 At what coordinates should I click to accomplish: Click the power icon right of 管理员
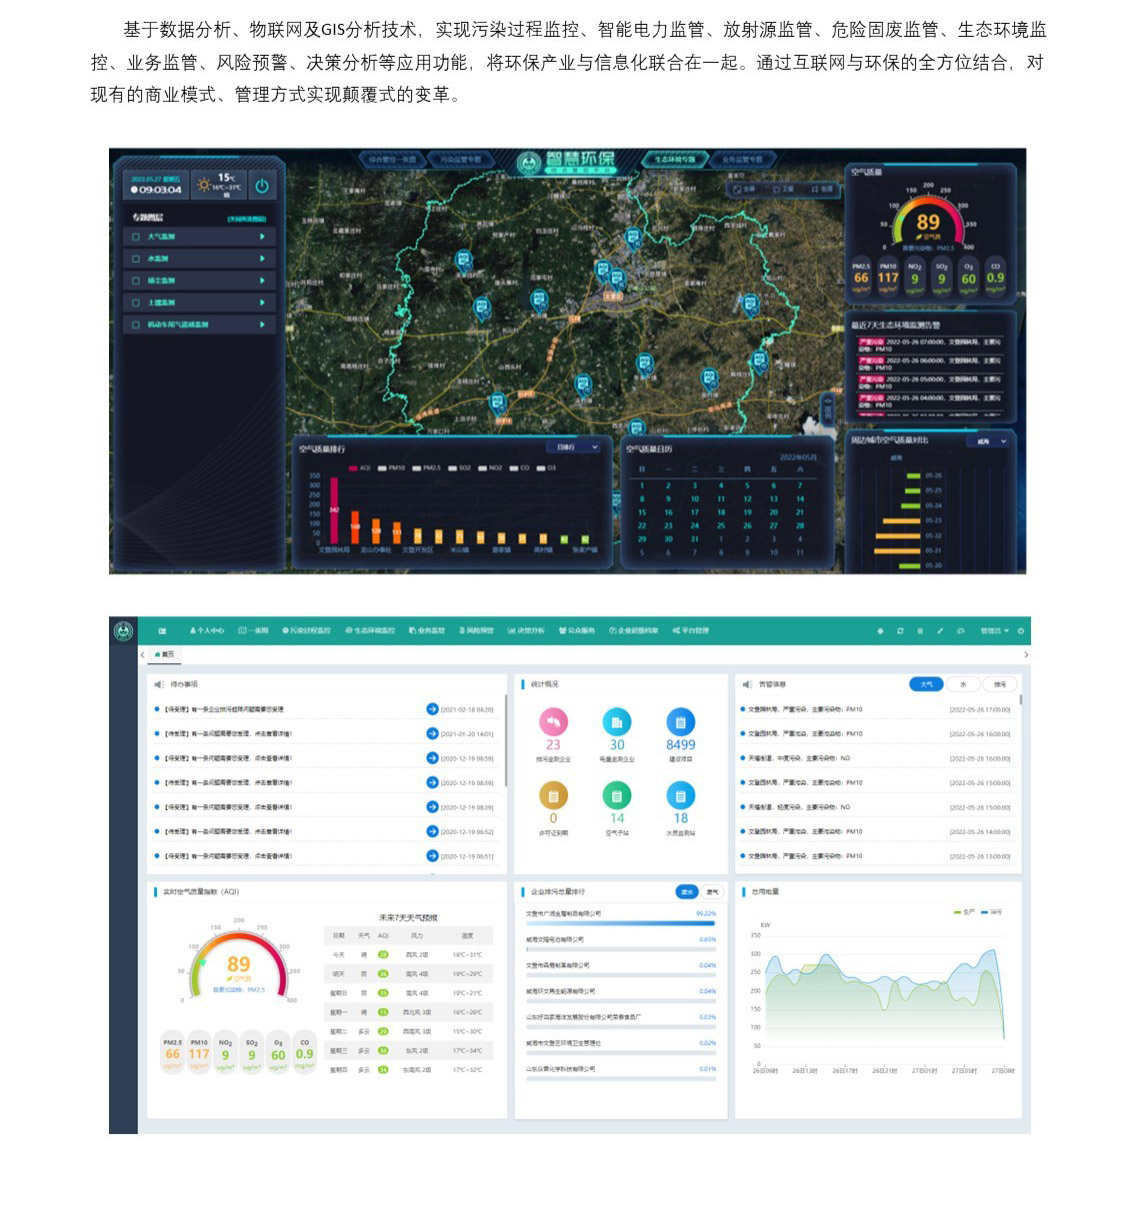click(1020, 631)
